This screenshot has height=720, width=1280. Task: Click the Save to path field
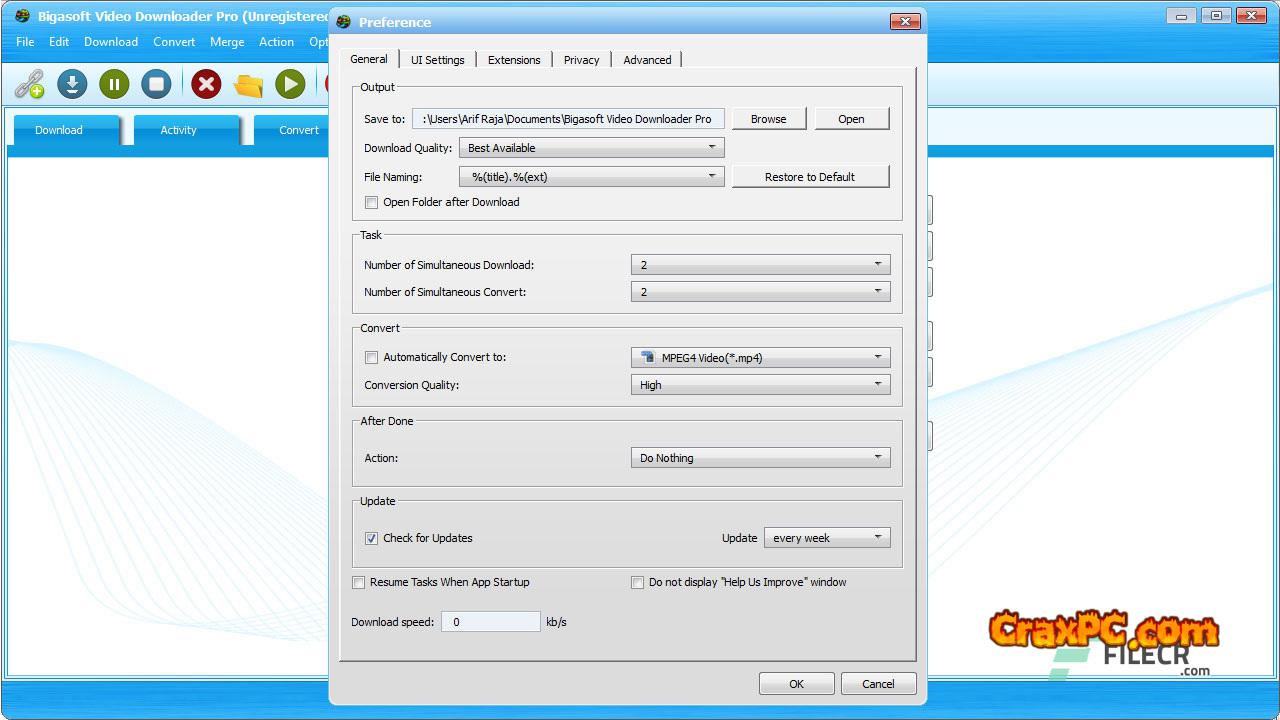coord(568,119)
